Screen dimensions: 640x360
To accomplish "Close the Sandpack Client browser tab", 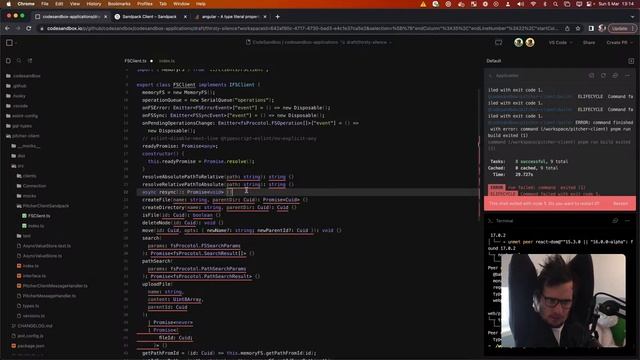I will coord(185,17).
